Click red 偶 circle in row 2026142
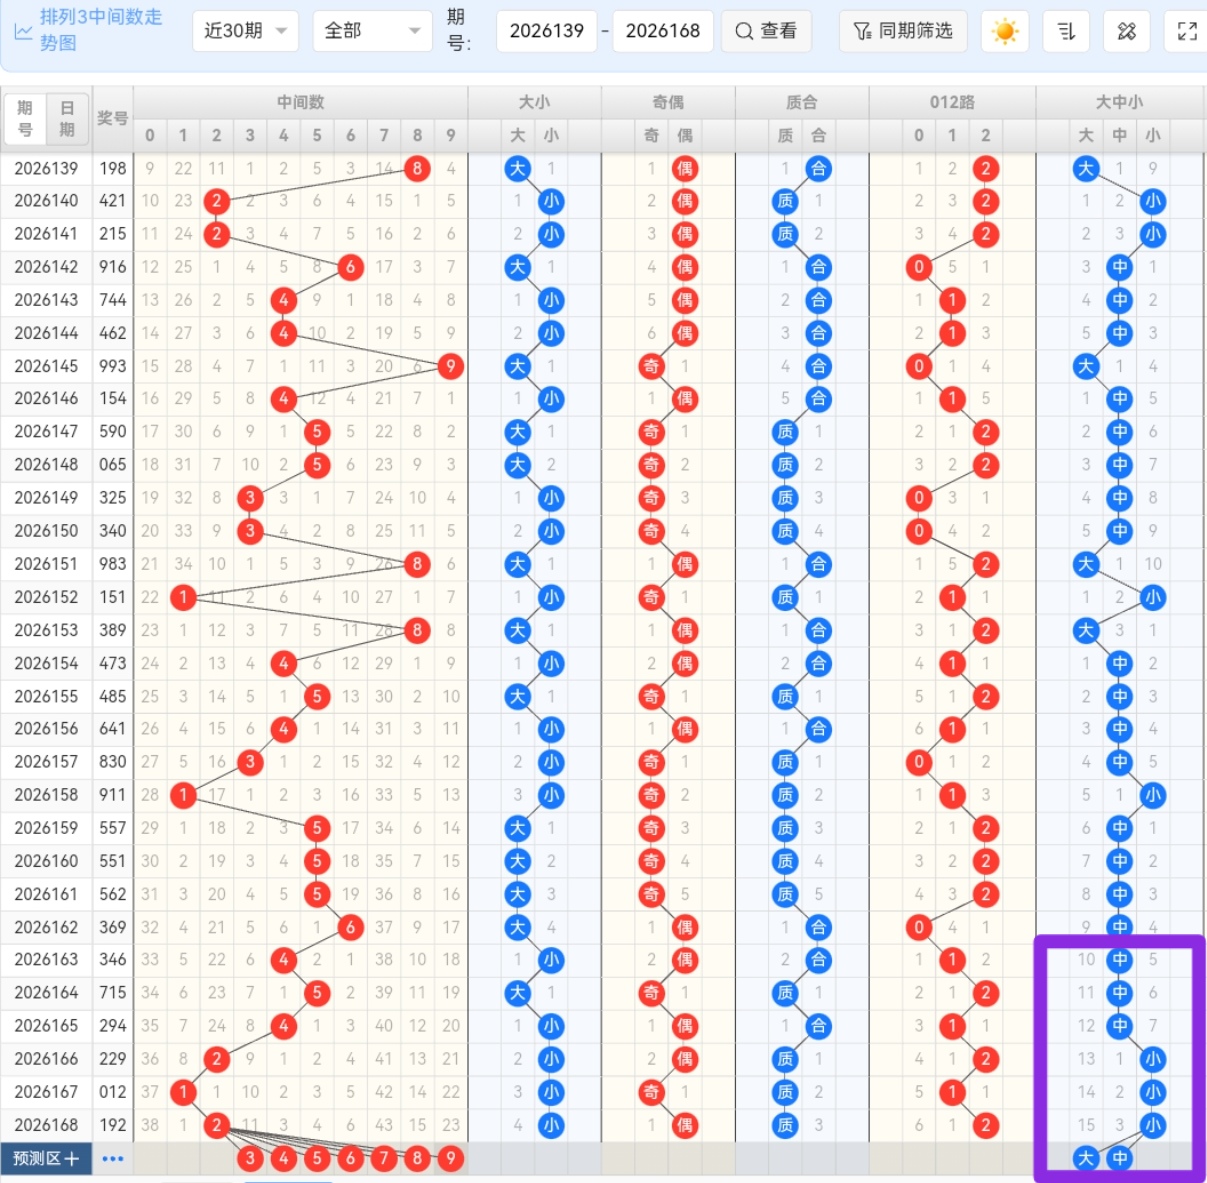The width and height of the screenshot is (1207, 1183). tap(685, 267)
